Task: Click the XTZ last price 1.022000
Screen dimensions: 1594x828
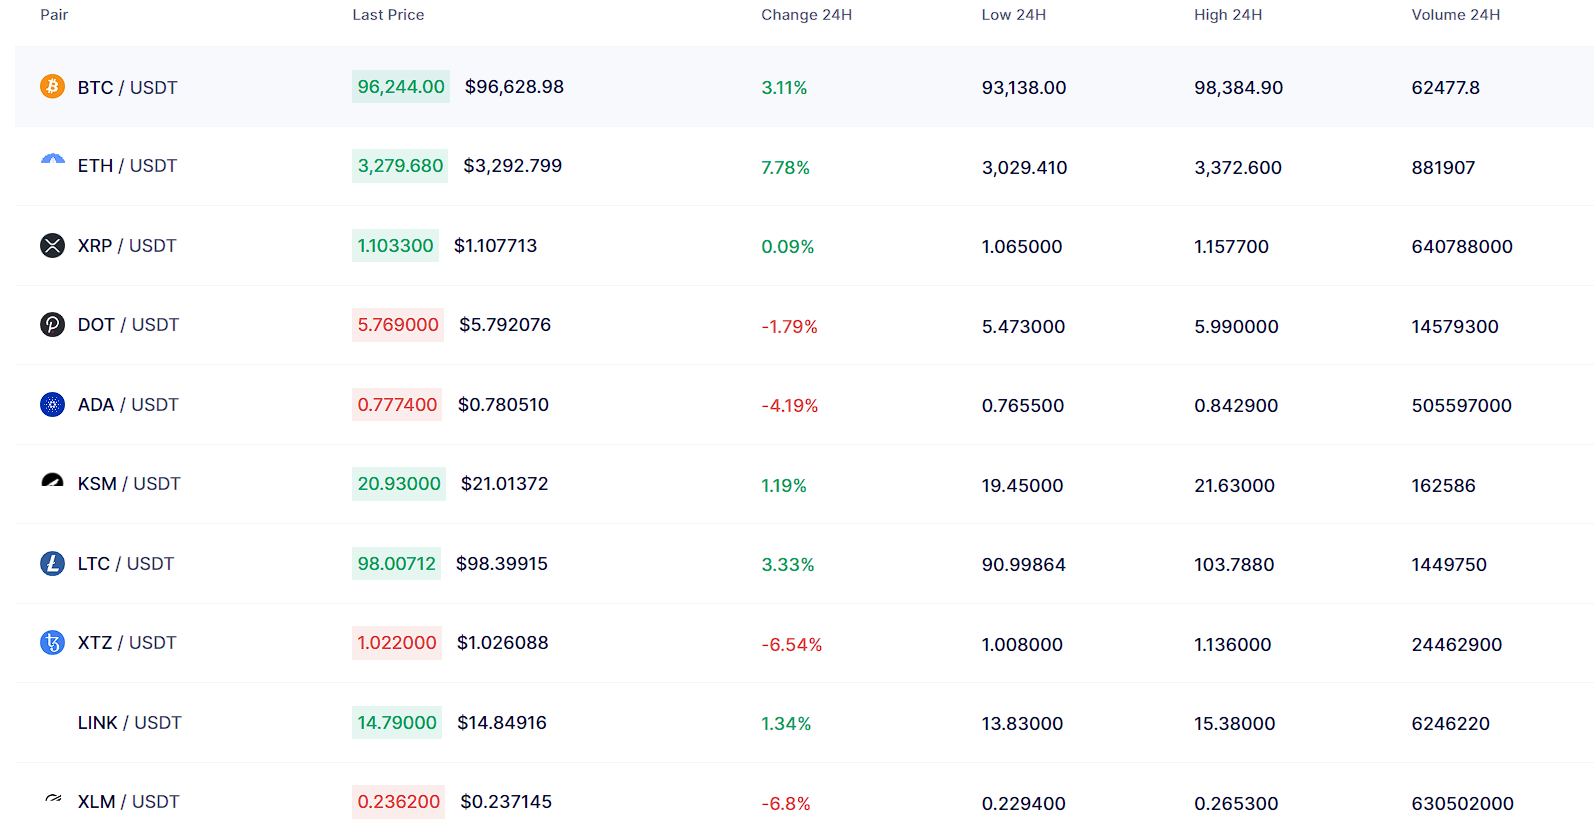Action: coord(397,643)
